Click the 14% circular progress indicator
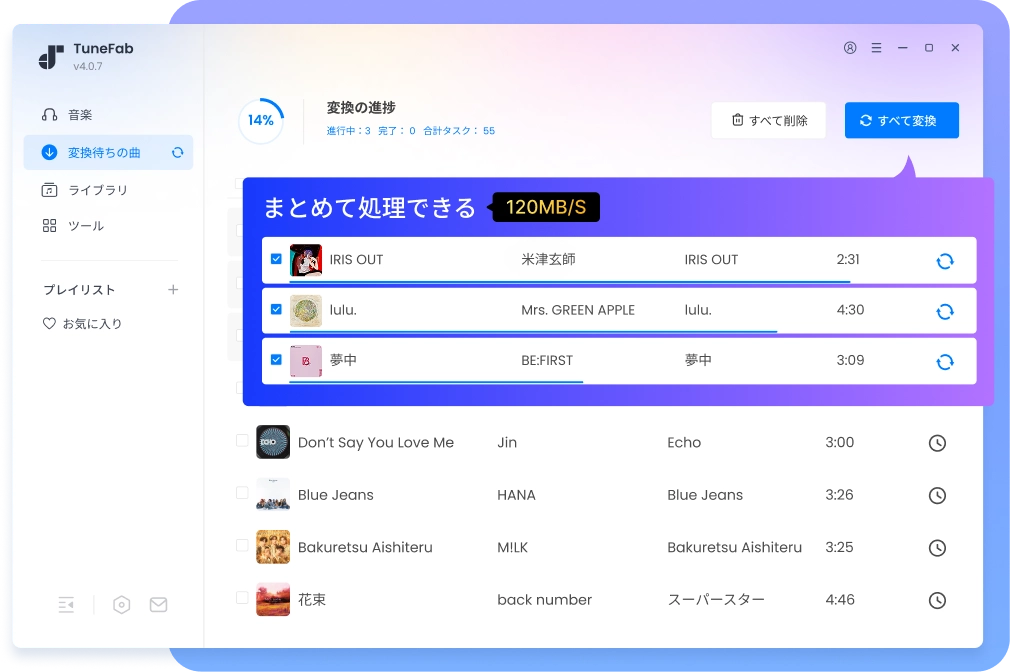Viewport: 1010px width, 672px height. pyautogui.click(x=261, y=120)
